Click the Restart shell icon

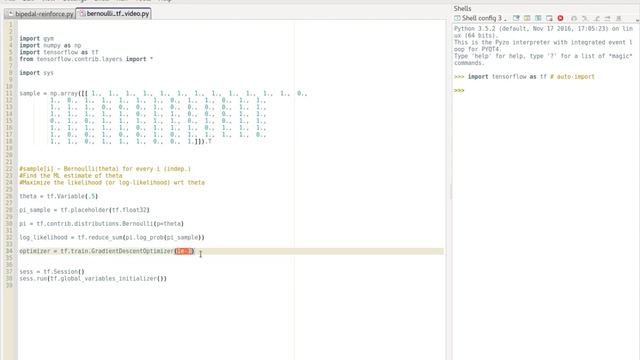click(x=538, y=18)
